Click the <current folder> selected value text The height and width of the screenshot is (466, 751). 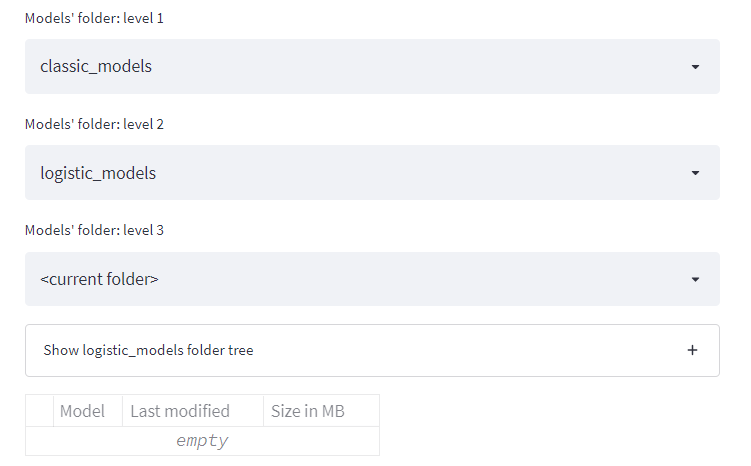pyautogui.click(x=99, y=279)
